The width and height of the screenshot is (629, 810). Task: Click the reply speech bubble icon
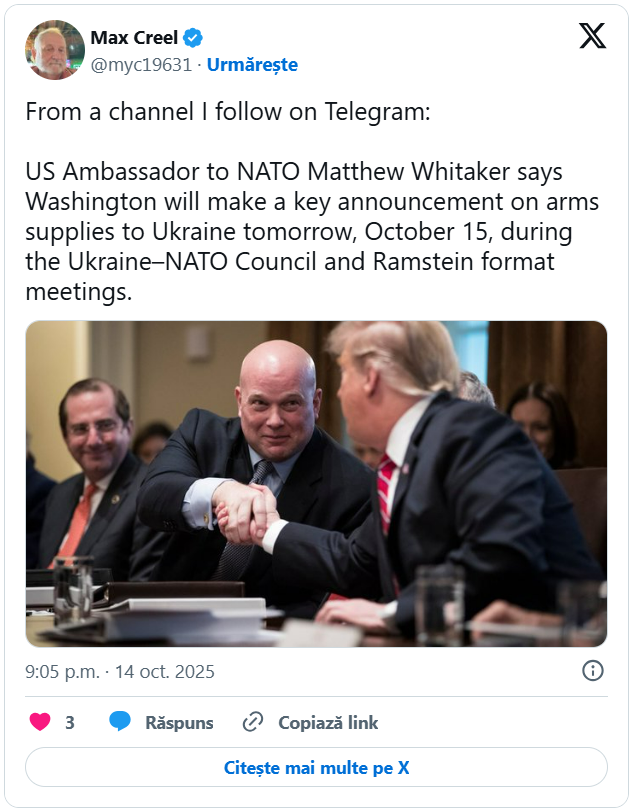[120, 722]
